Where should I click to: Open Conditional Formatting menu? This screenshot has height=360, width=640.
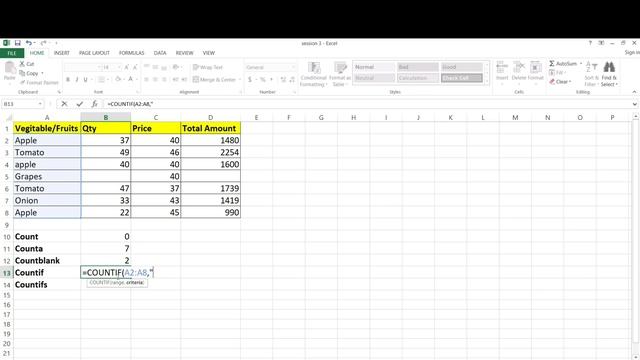(x=313, y=74)
